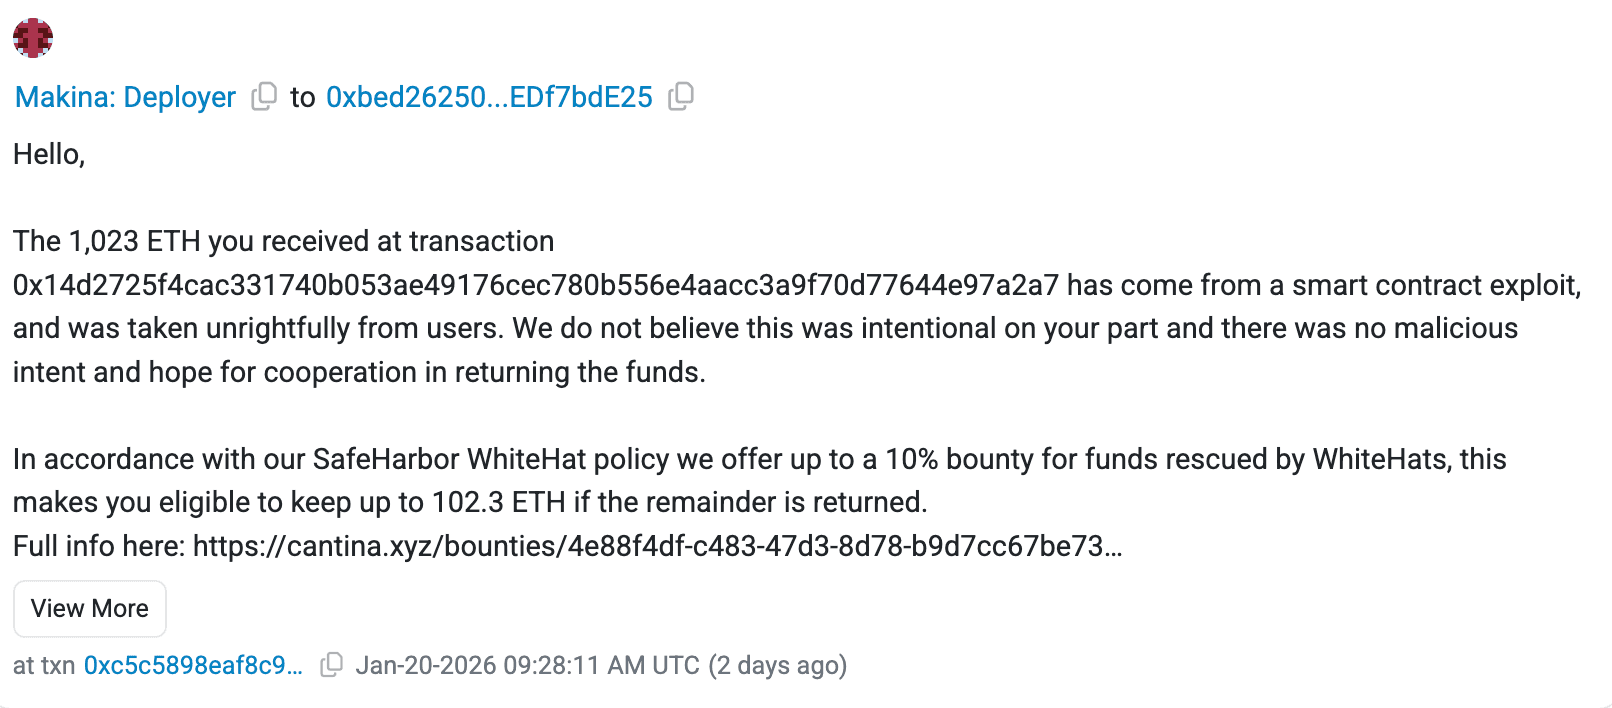Expand the message using View More
Viewport: 1612px width, 708px height.
click(89, 608)
